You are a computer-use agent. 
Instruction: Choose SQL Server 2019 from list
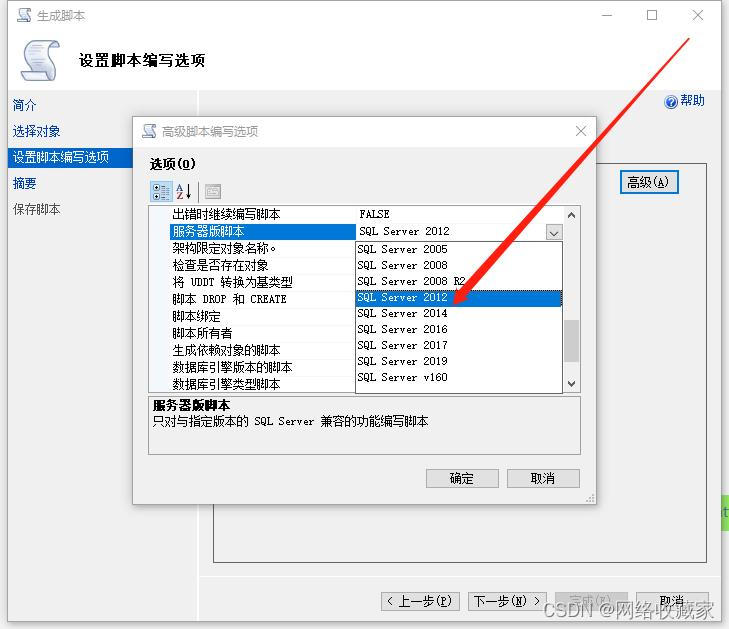[x=458, y=361]
